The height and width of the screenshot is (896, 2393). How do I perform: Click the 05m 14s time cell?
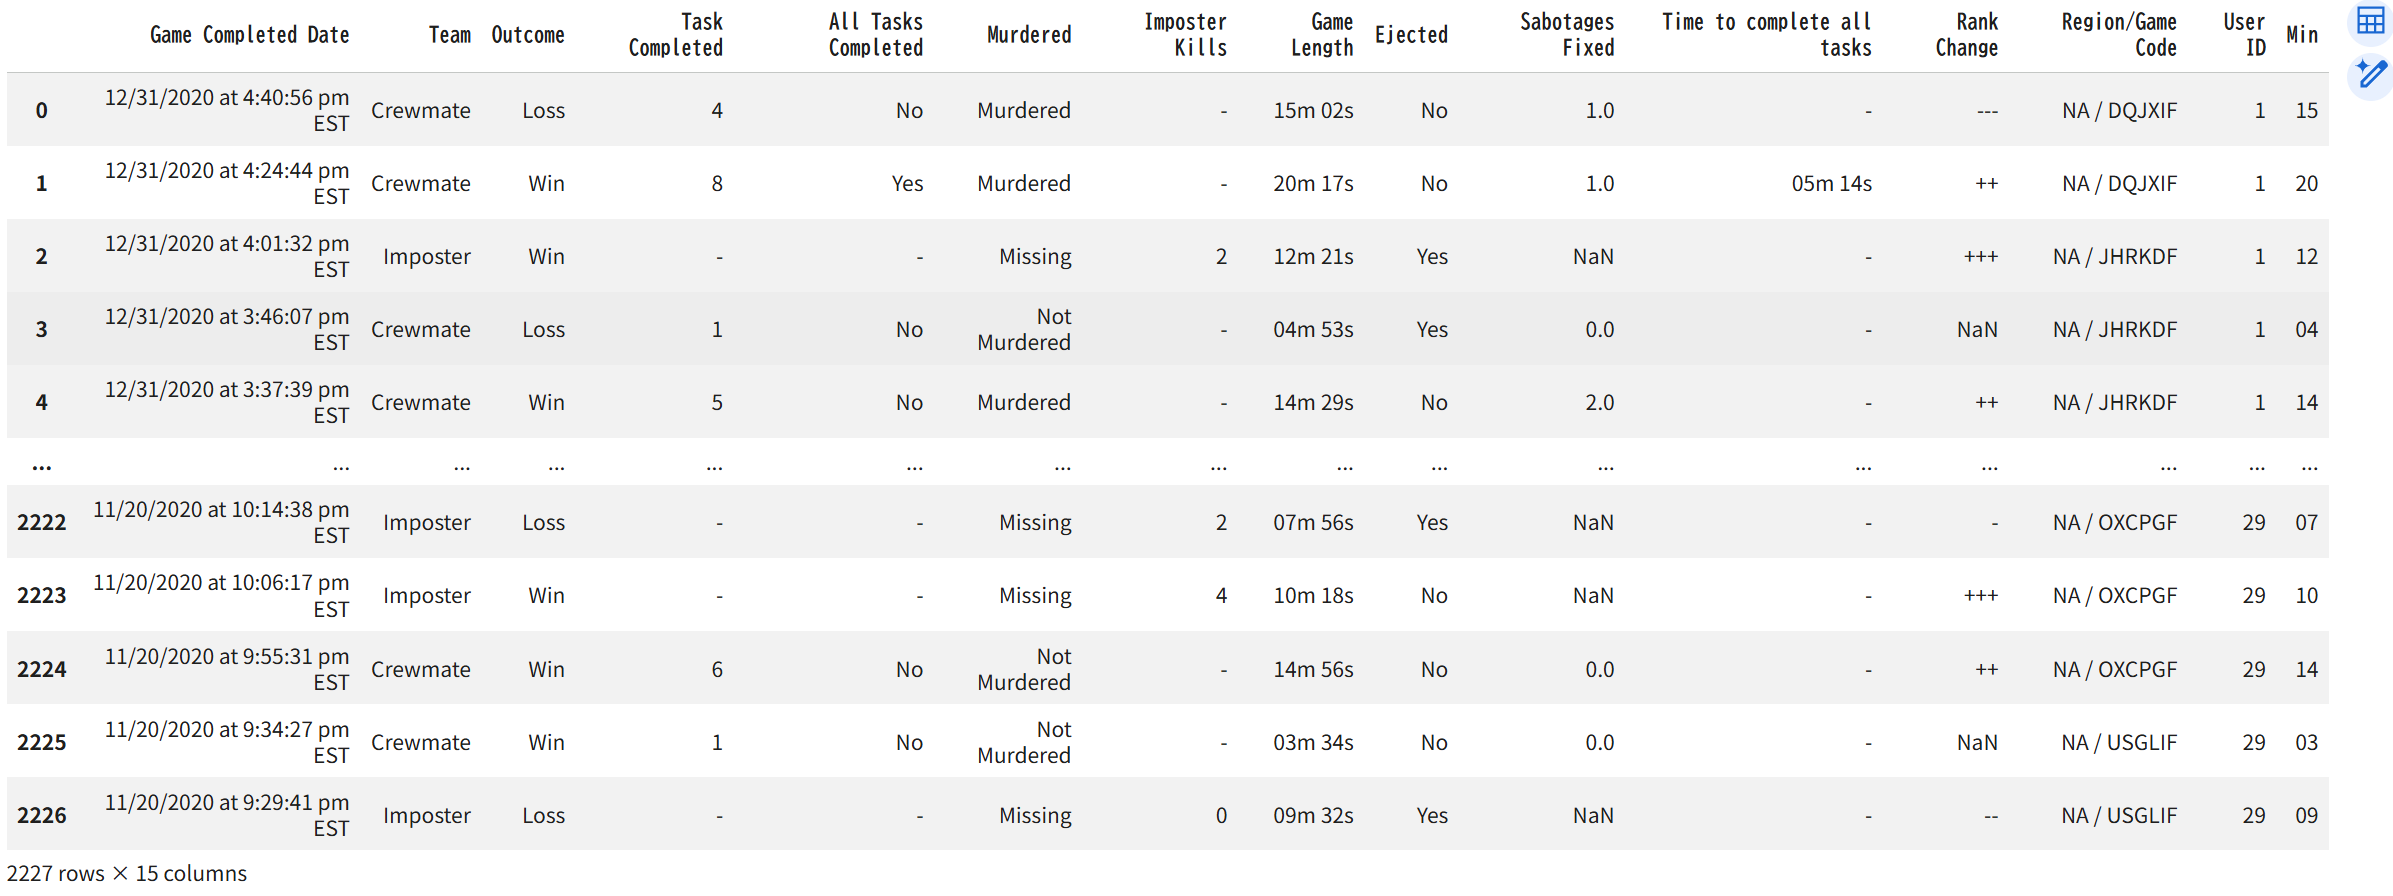(x=1831, y=184)
